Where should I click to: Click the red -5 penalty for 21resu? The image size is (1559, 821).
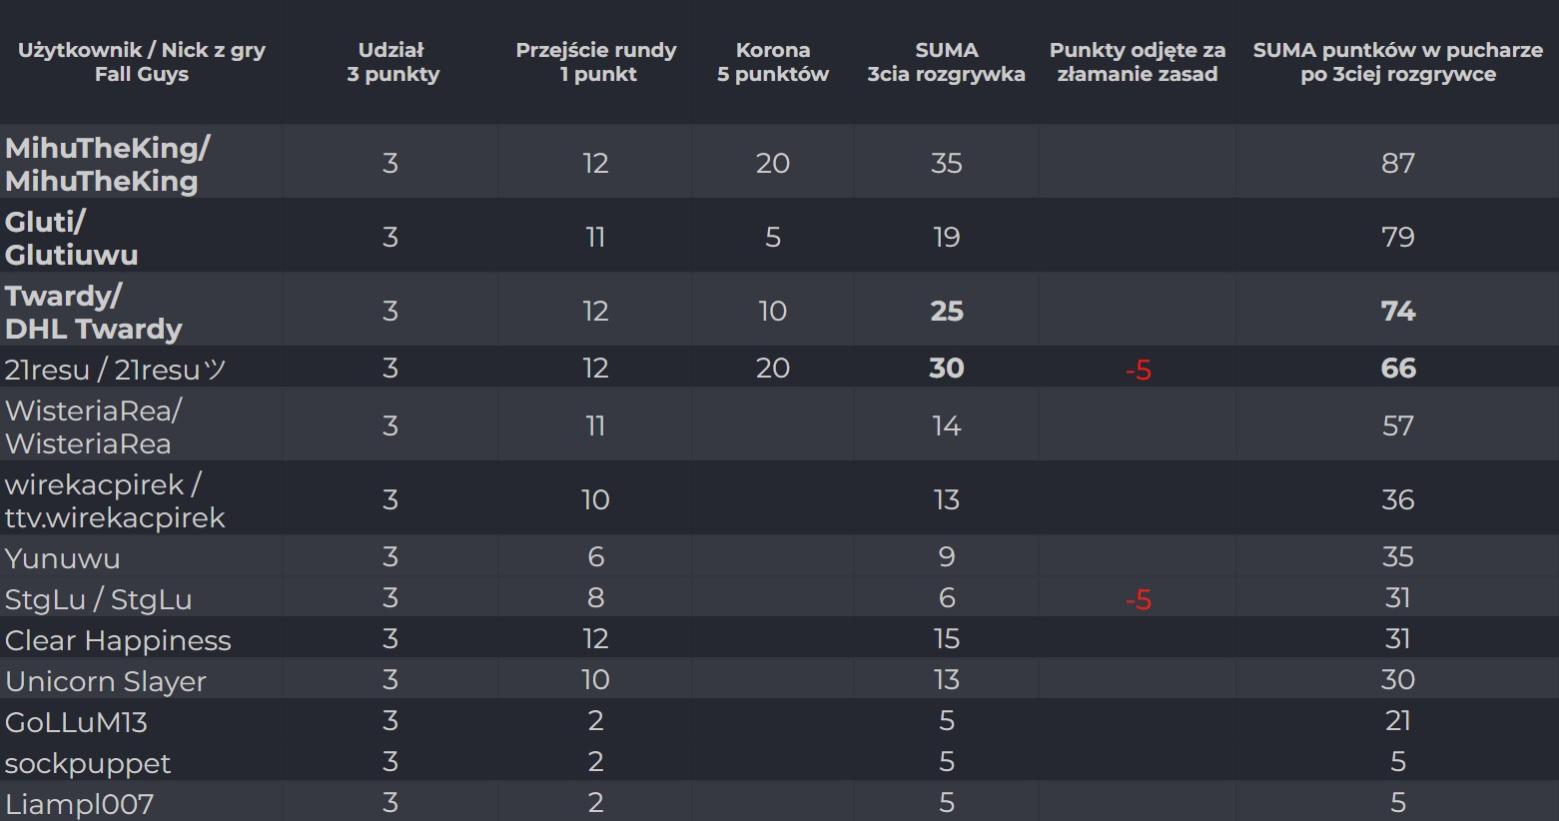(1138, 370)
